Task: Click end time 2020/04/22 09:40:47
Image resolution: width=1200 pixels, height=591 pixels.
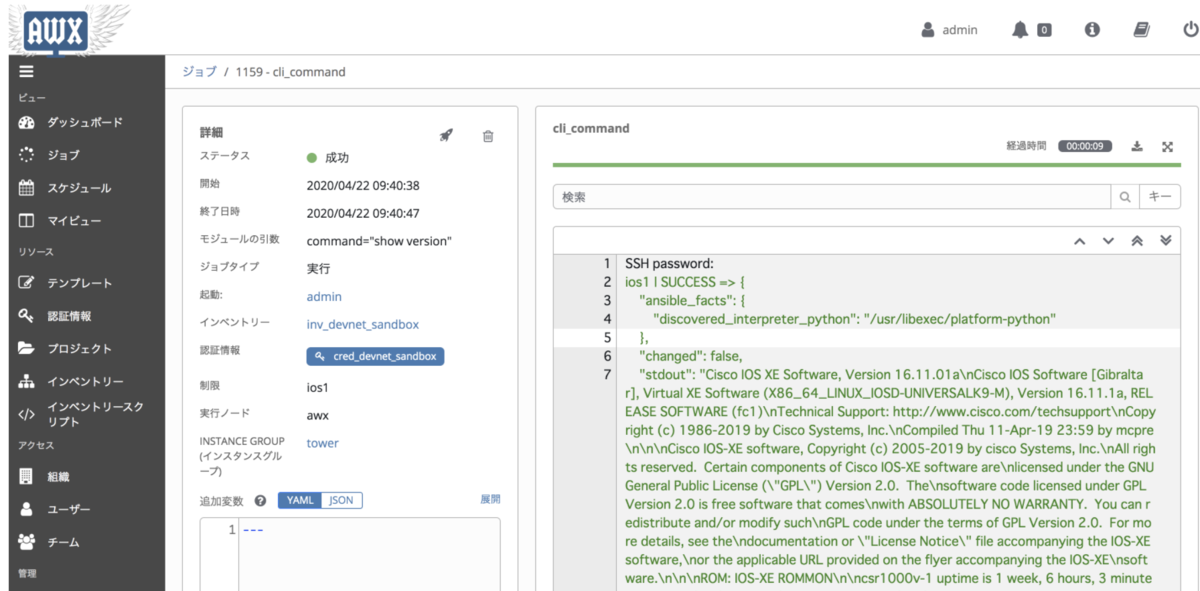Action: (363, 213)
